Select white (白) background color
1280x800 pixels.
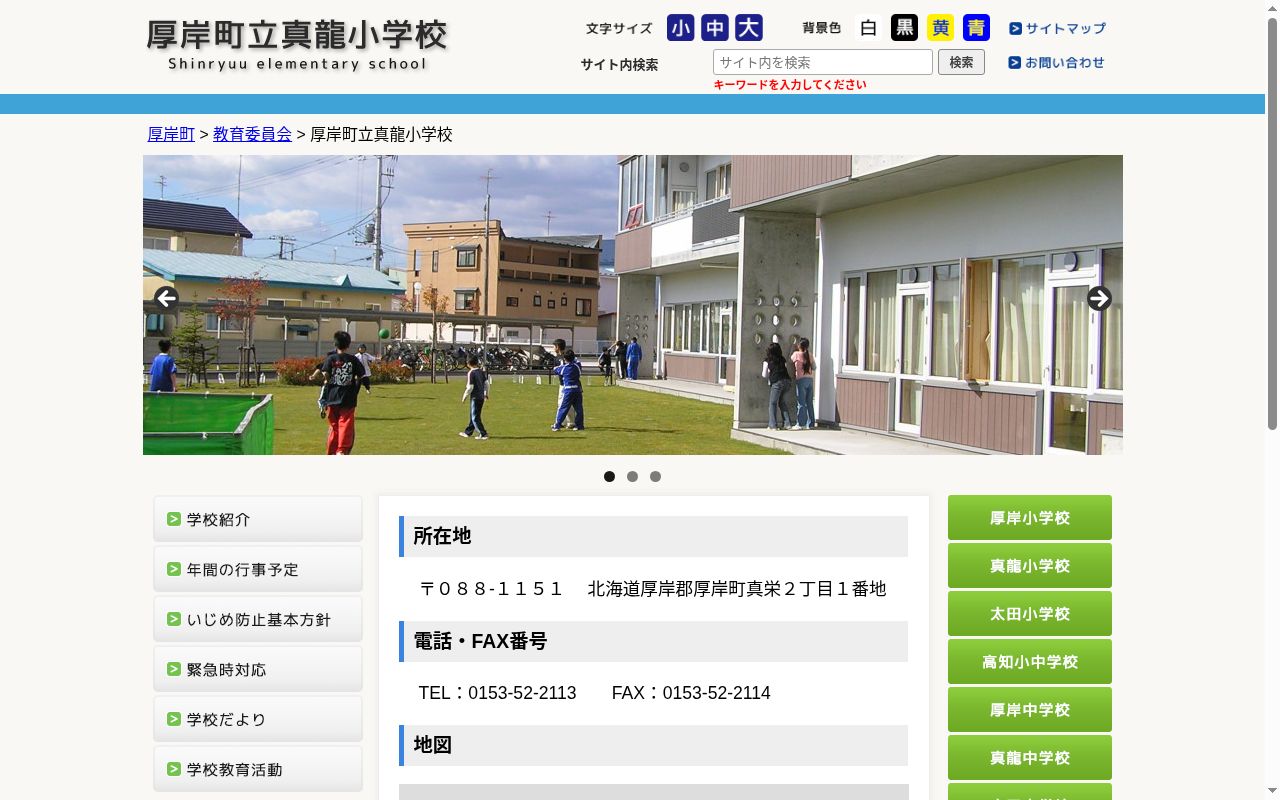[869, 28]
